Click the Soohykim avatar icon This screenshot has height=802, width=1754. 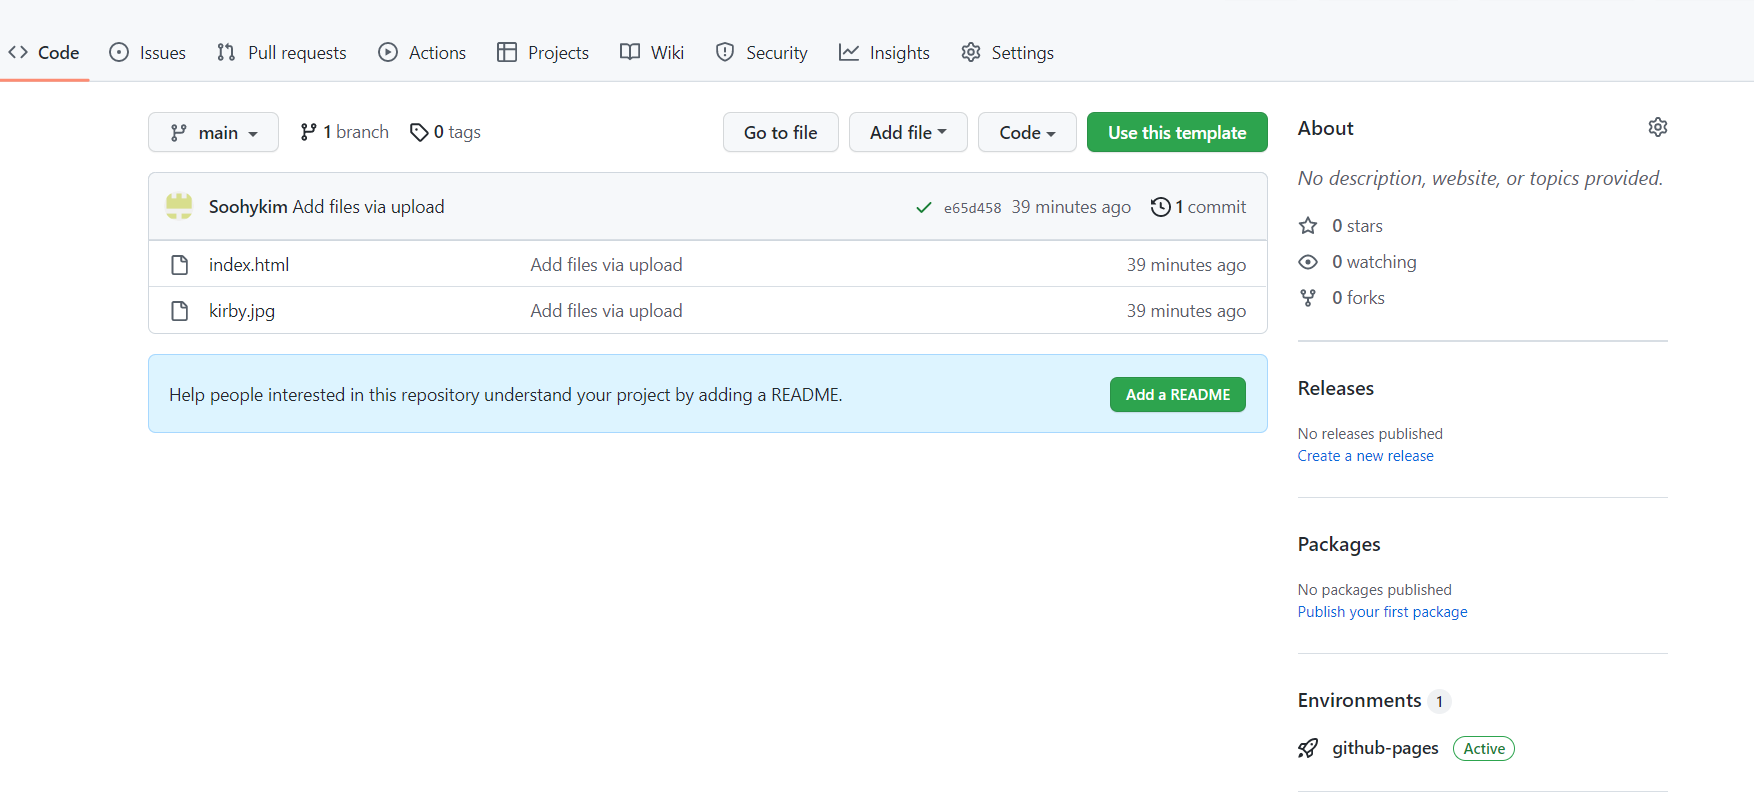pyautogui.click(x=179, y=206)
